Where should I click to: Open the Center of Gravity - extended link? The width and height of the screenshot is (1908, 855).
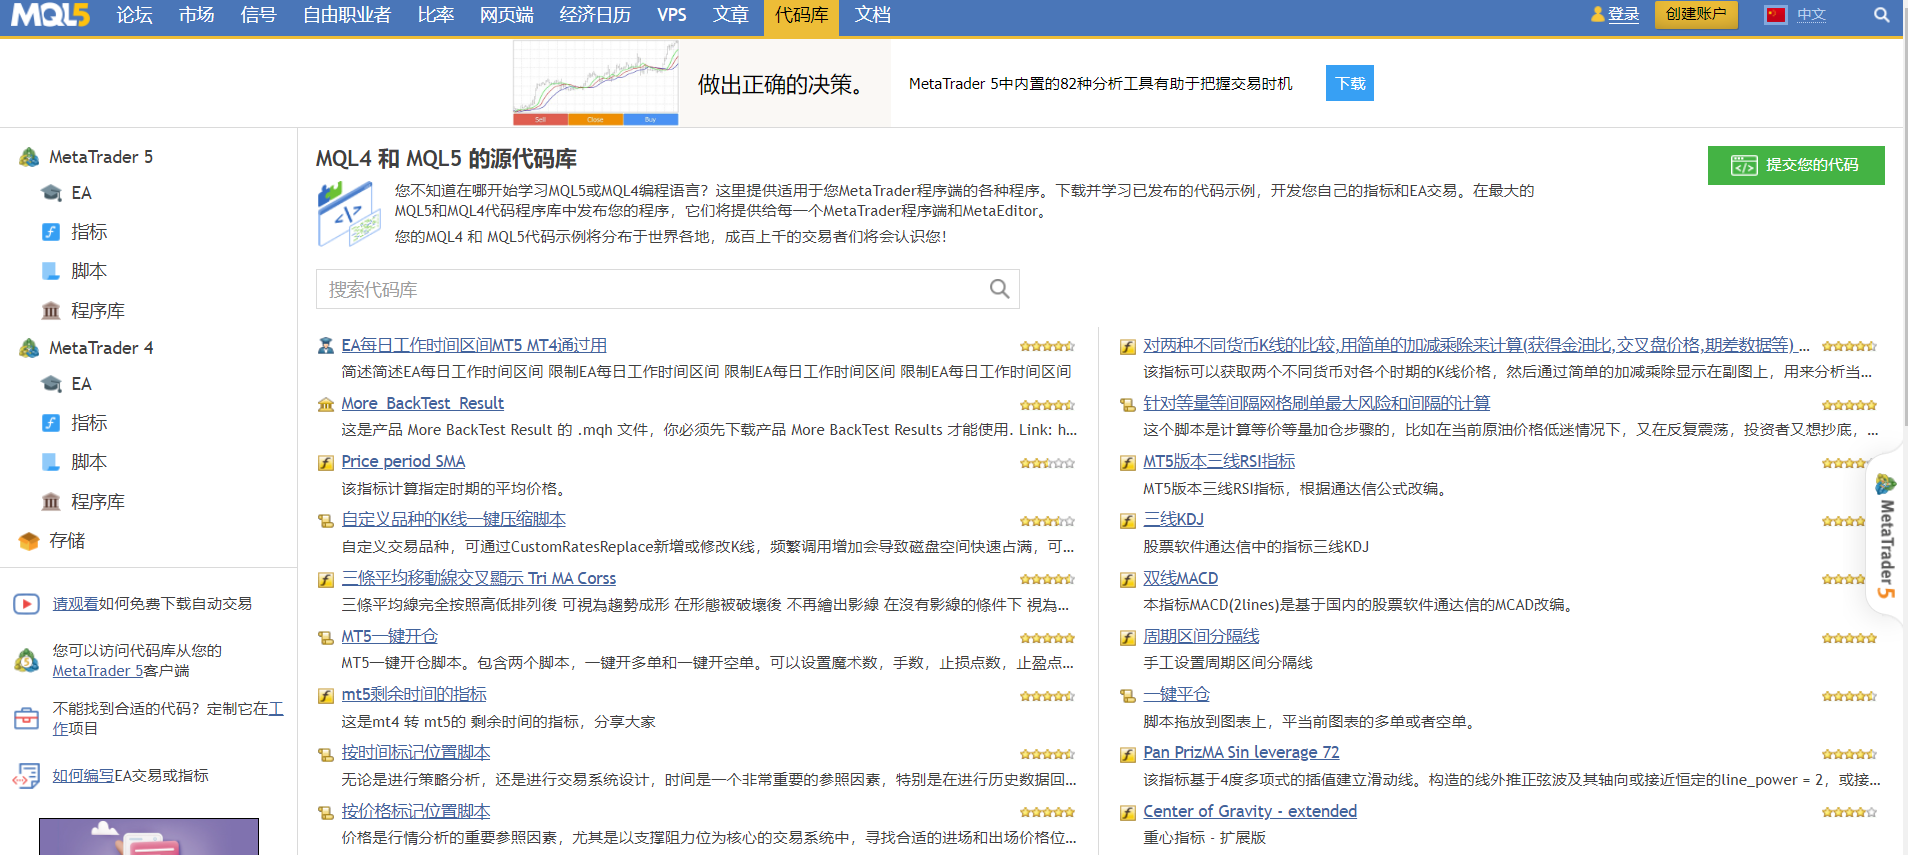(x=1250, y=812)
